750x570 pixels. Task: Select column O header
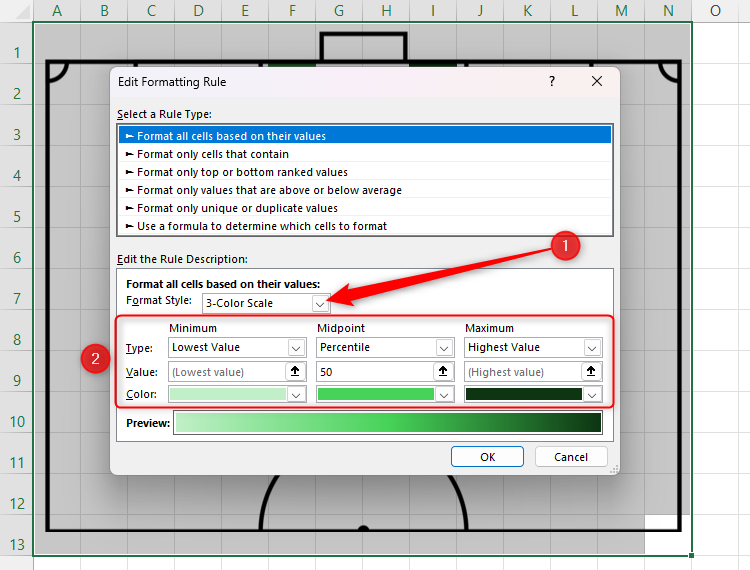(715, 11)
